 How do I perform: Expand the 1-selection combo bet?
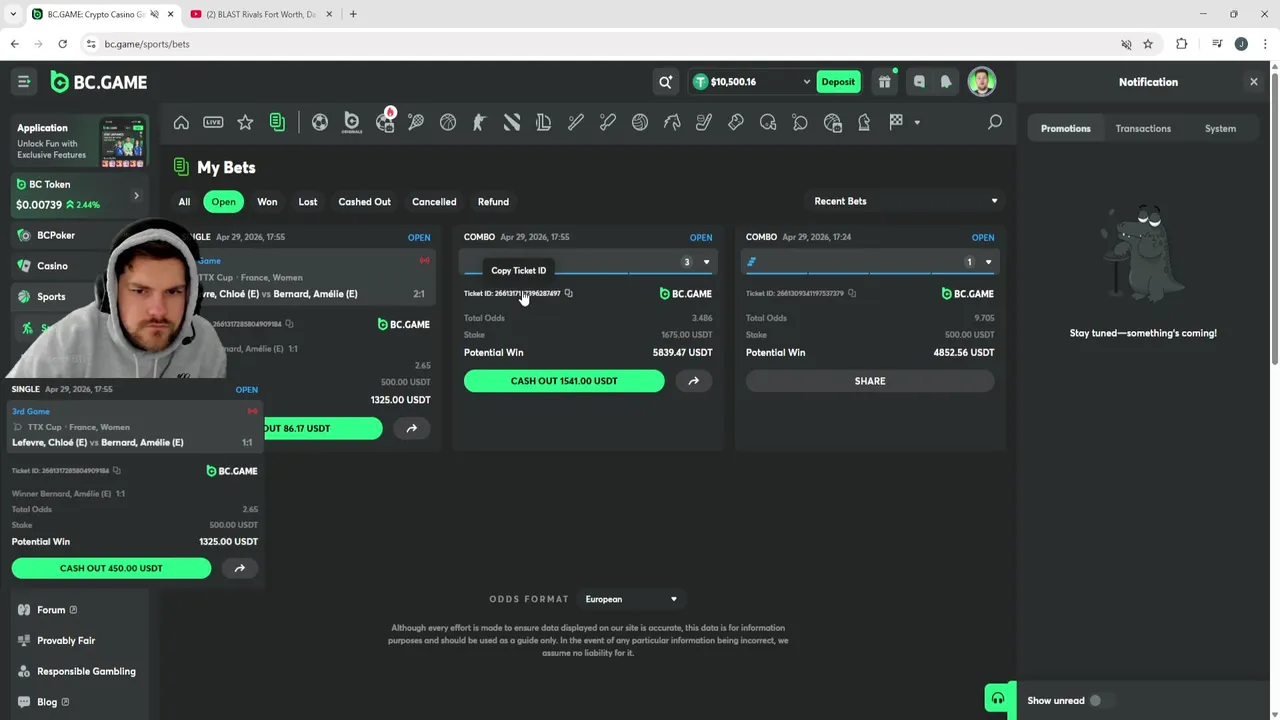point(988,262)
